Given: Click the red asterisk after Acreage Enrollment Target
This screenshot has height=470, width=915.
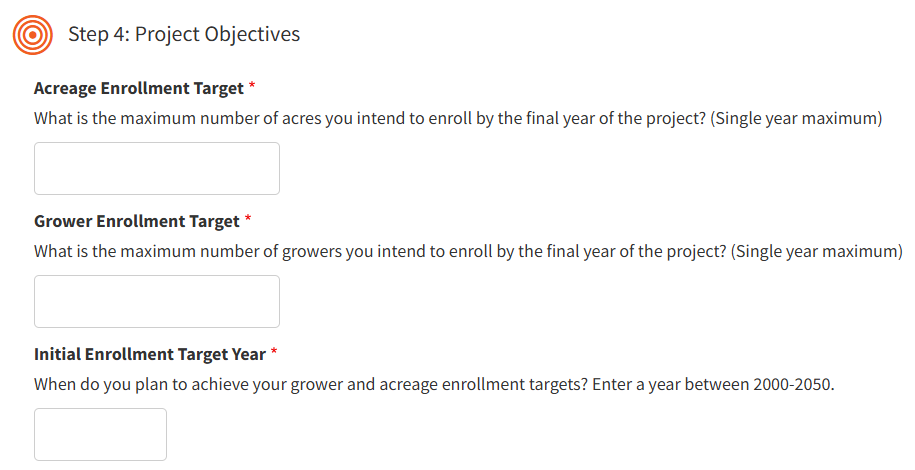Looking at the screenshot, I should point(253,88).
